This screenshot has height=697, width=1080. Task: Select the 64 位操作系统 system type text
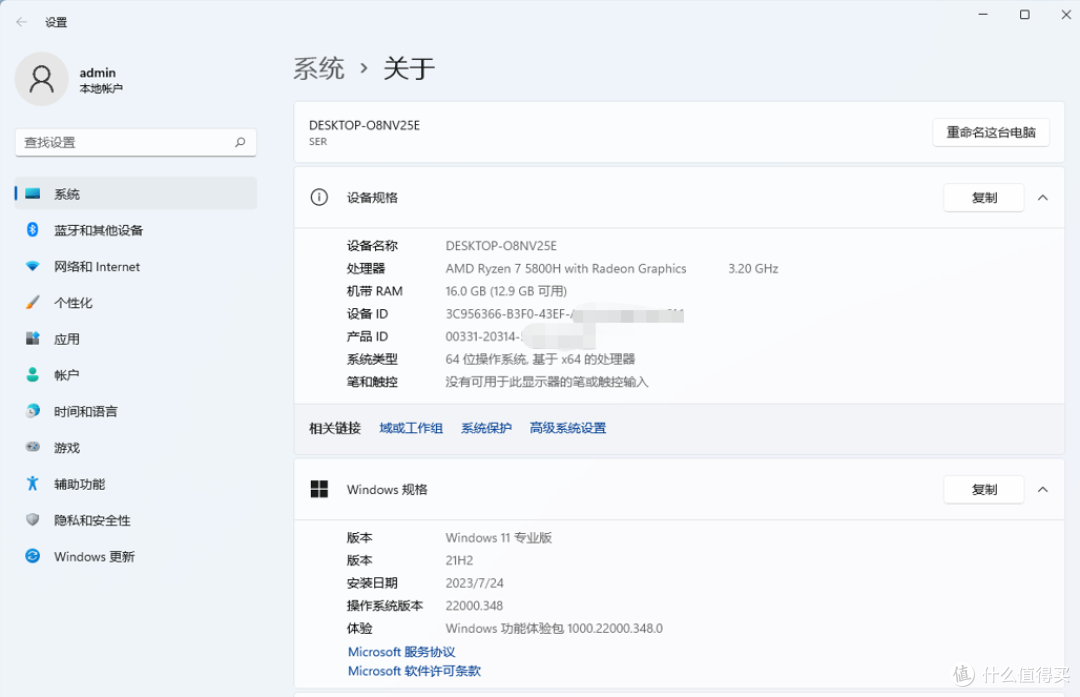(x=540, y=359)
